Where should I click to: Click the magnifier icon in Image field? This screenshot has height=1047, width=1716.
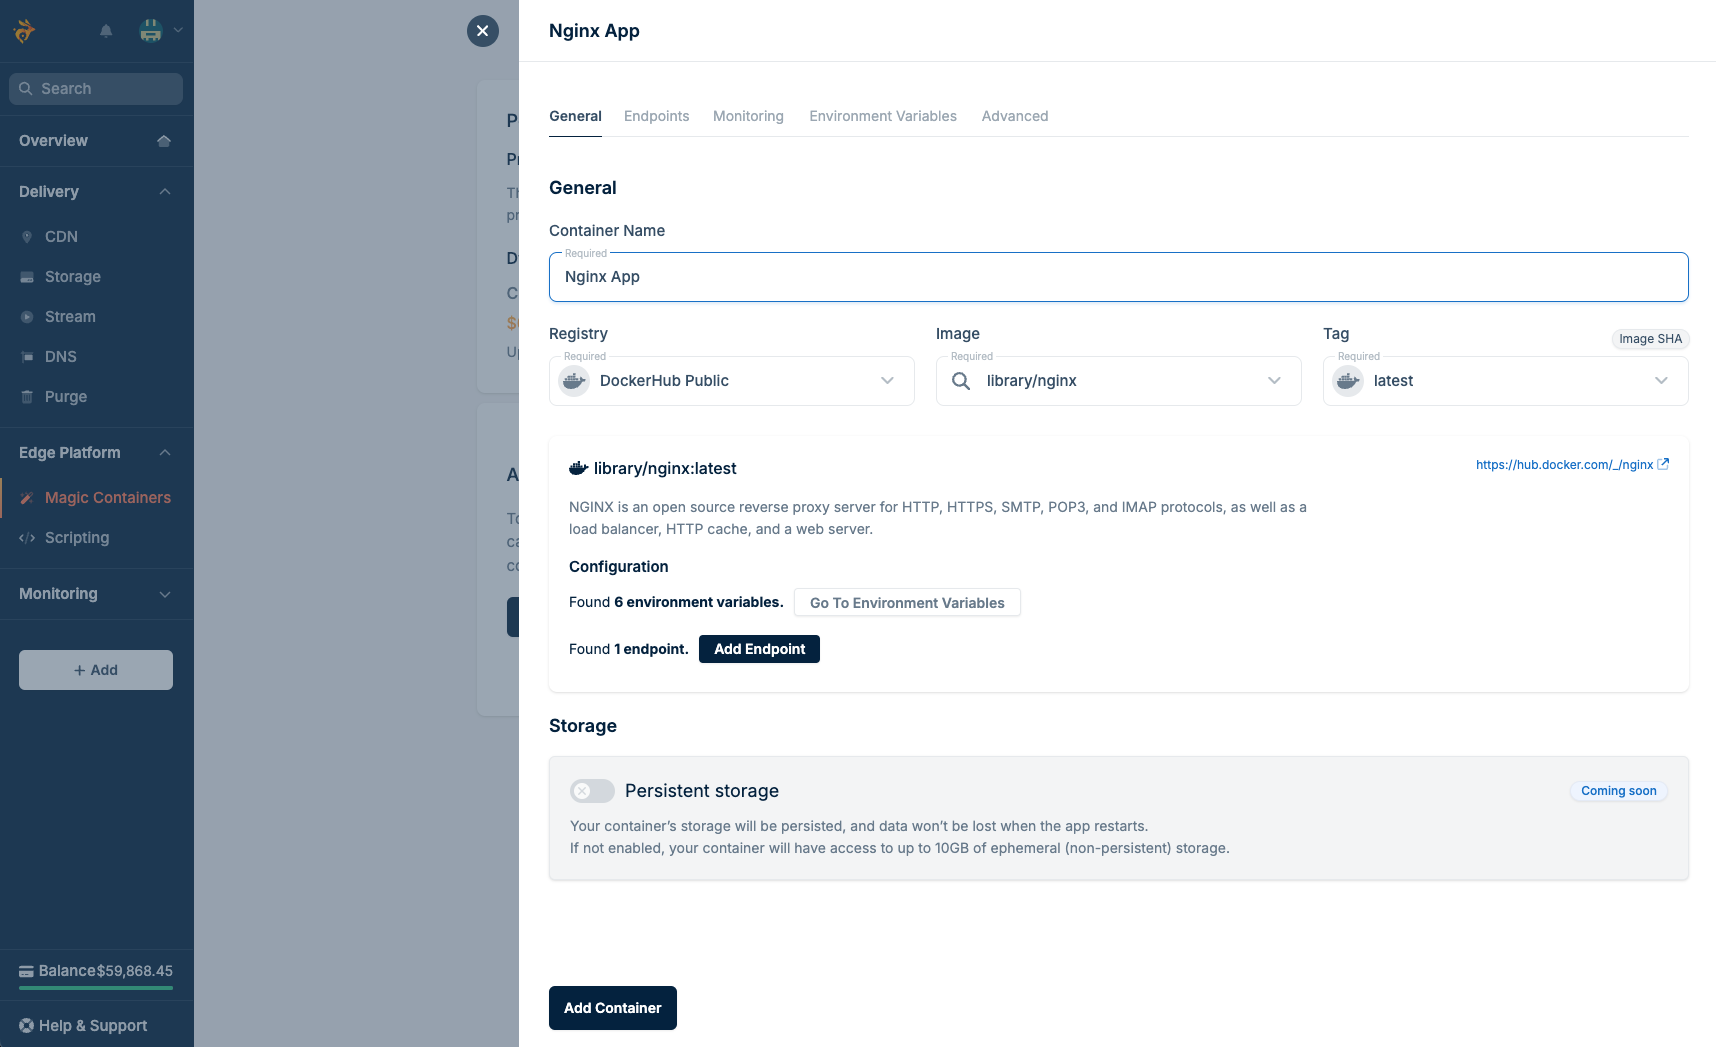pos(961,381)
